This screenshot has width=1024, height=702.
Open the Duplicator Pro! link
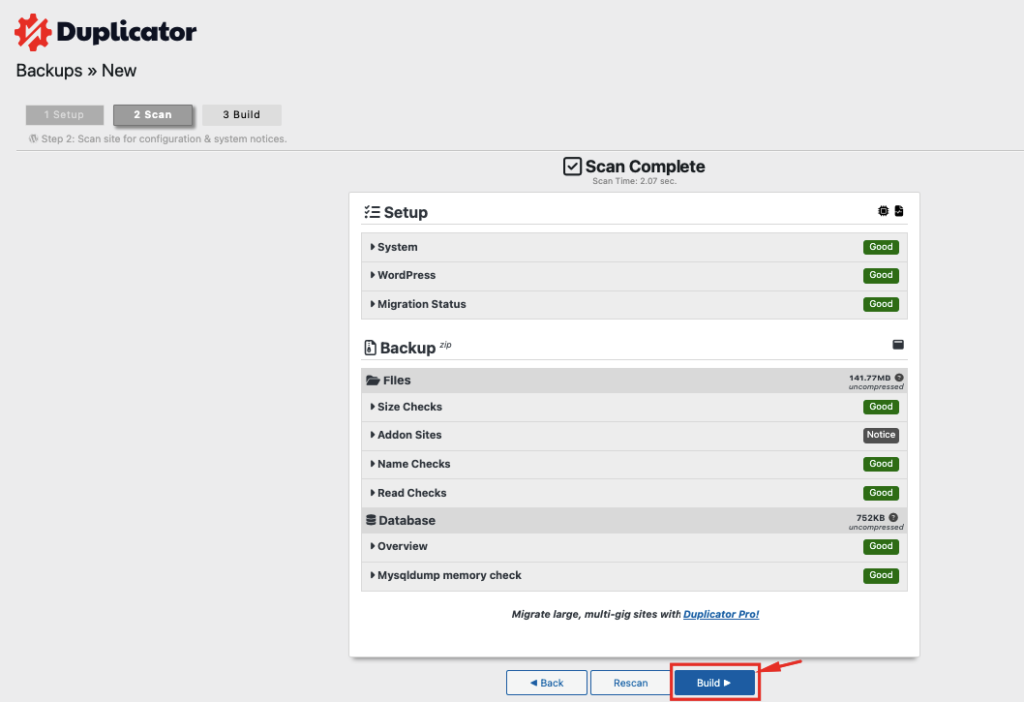pos(721,614)
